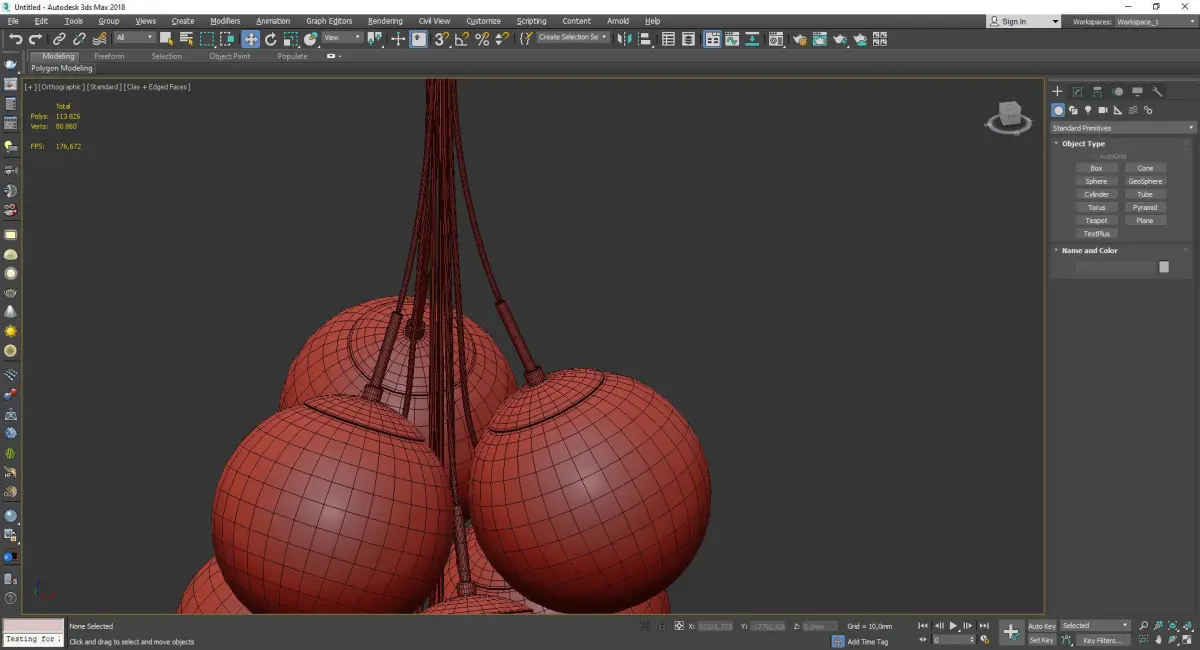The image size is (1200, 650).
Task: Open the Graph Editors menu
Action: tap(329, 21)
